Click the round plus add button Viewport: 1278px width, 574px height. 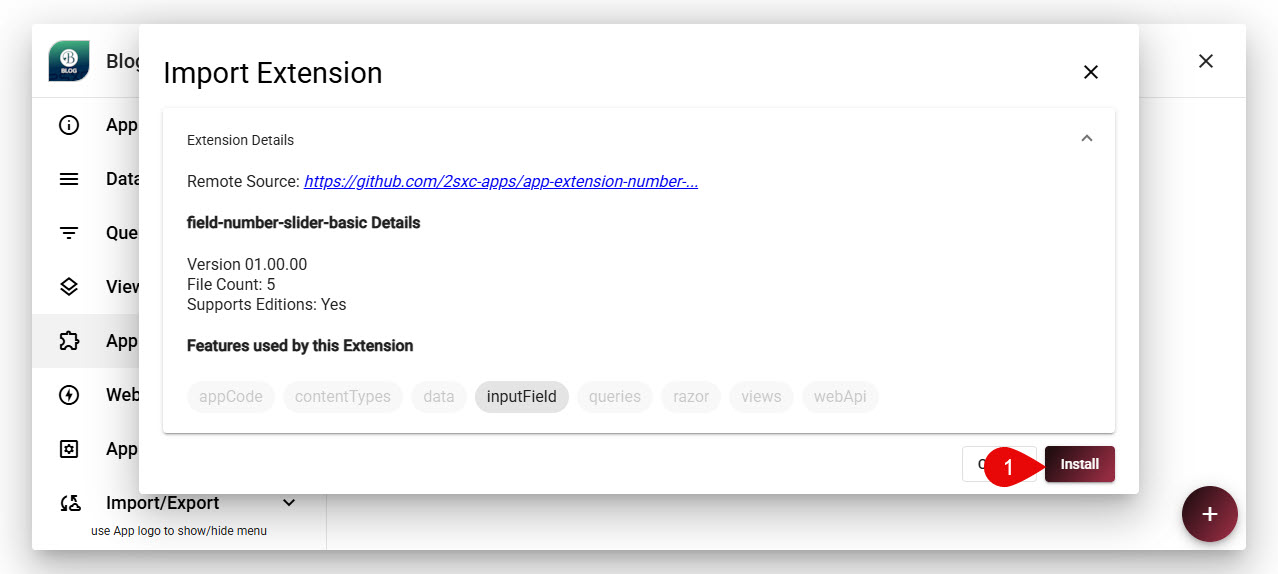click(1209, 514)
